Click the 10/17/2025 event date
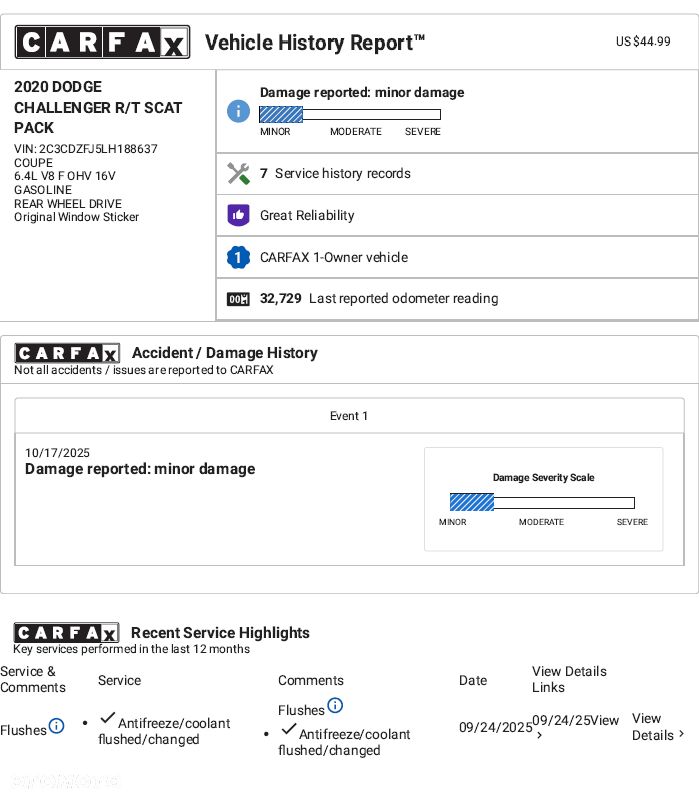This screenshot has width=699, height=798. point(58,452)
